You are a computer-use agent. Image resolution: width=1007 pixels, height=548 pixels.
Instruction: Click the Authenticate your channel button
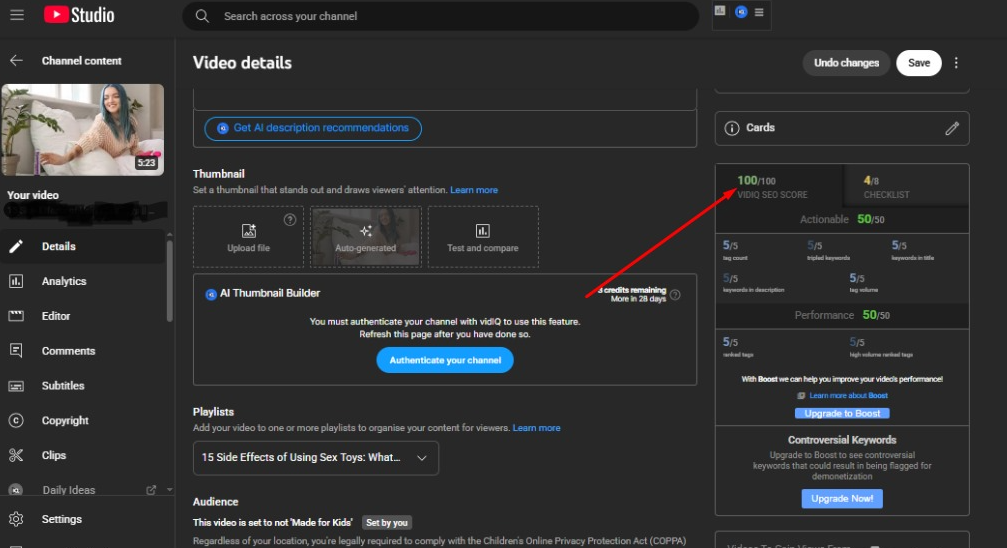(444, 360)
